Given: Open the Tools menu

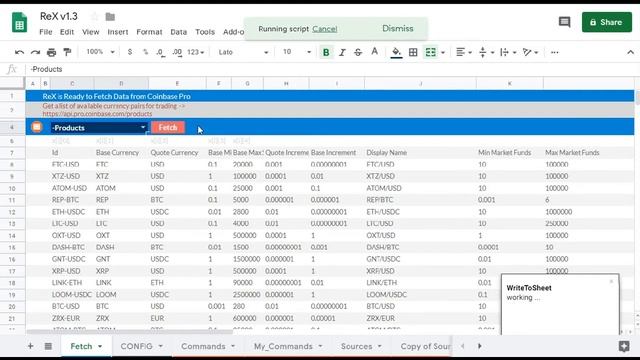Looking at the screenshot, I should (x=205, y=32).
